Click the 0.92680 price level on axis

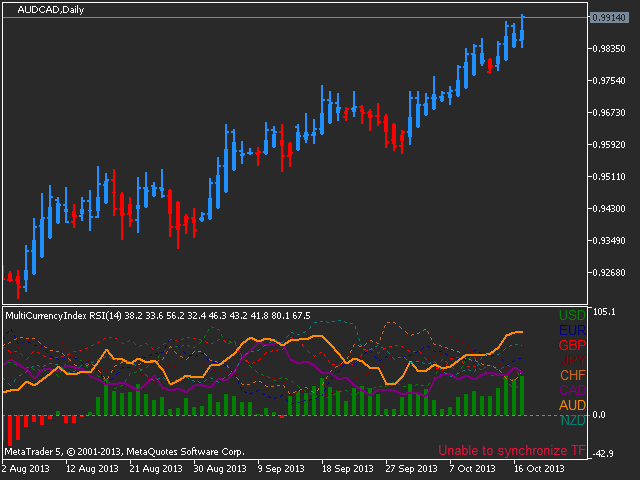613,273
